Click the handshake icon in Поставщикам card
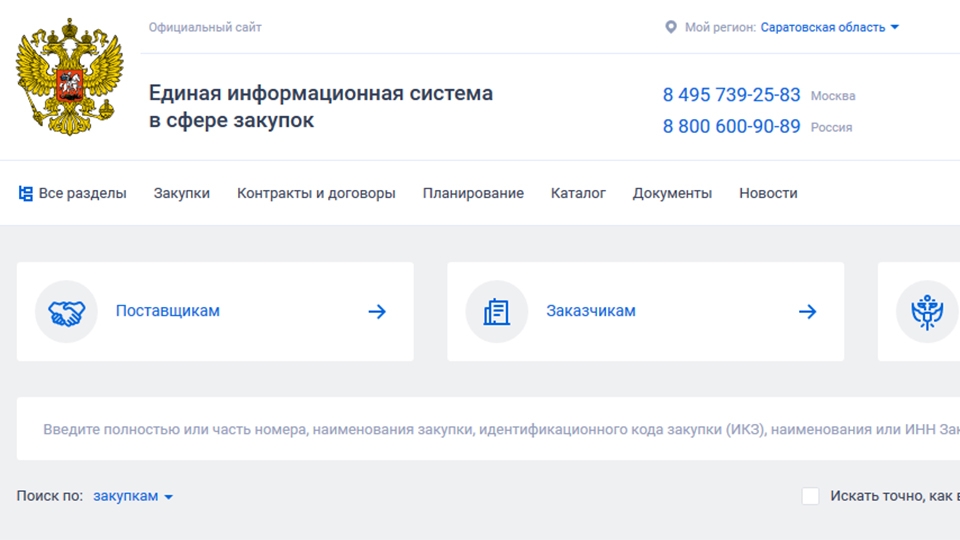960x540 pixels. tap(66, 312)
